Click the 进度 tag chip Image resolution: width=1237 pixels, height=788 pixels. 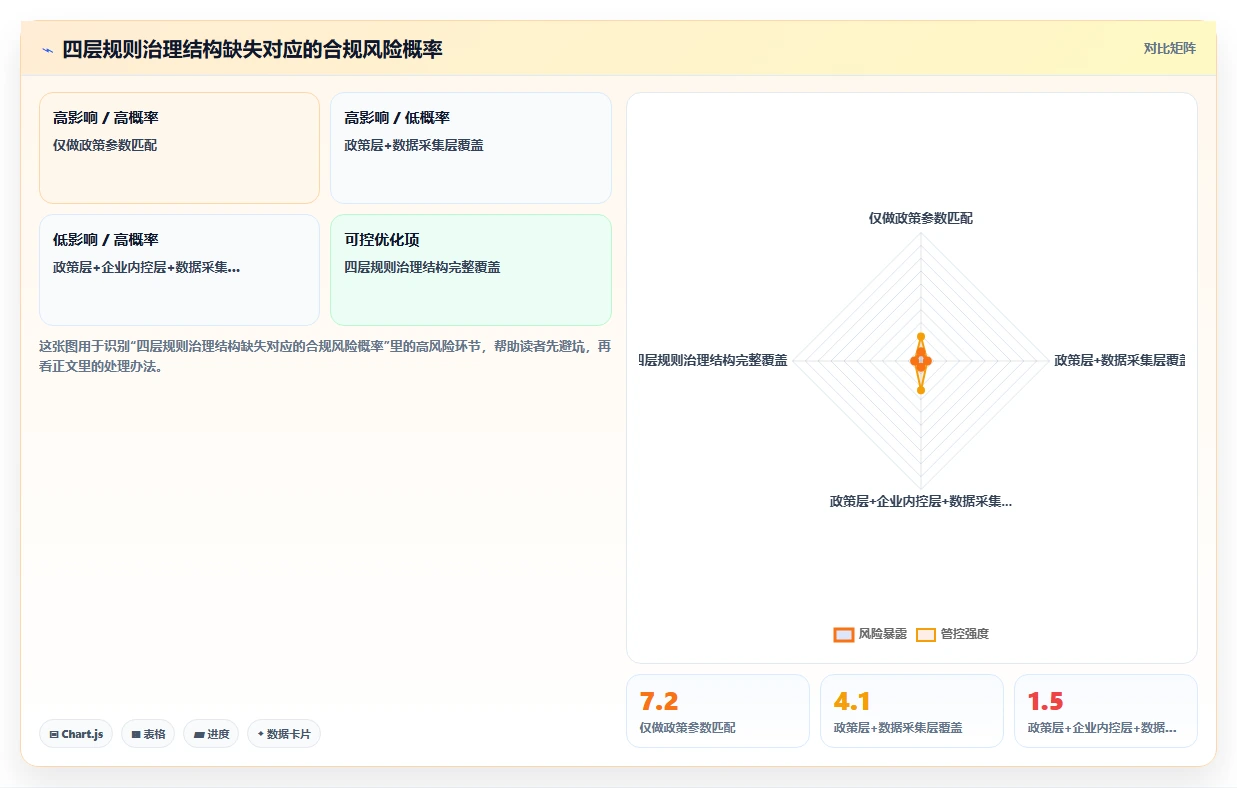pyautogui.click(x=211, y=734)
